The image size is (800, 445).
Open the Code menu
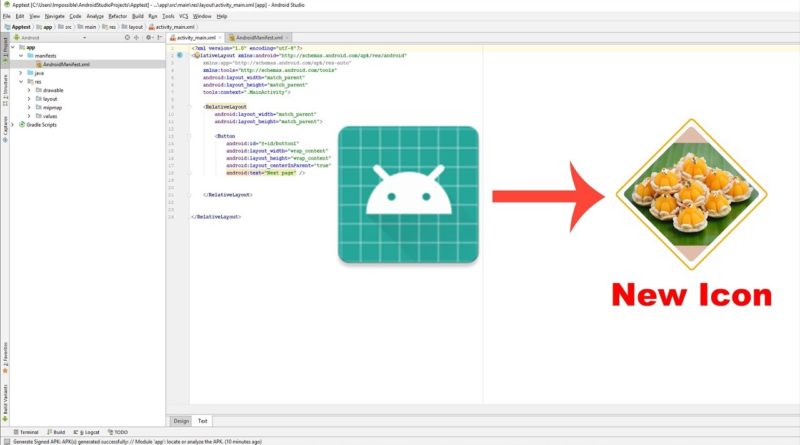pos(76,16)
